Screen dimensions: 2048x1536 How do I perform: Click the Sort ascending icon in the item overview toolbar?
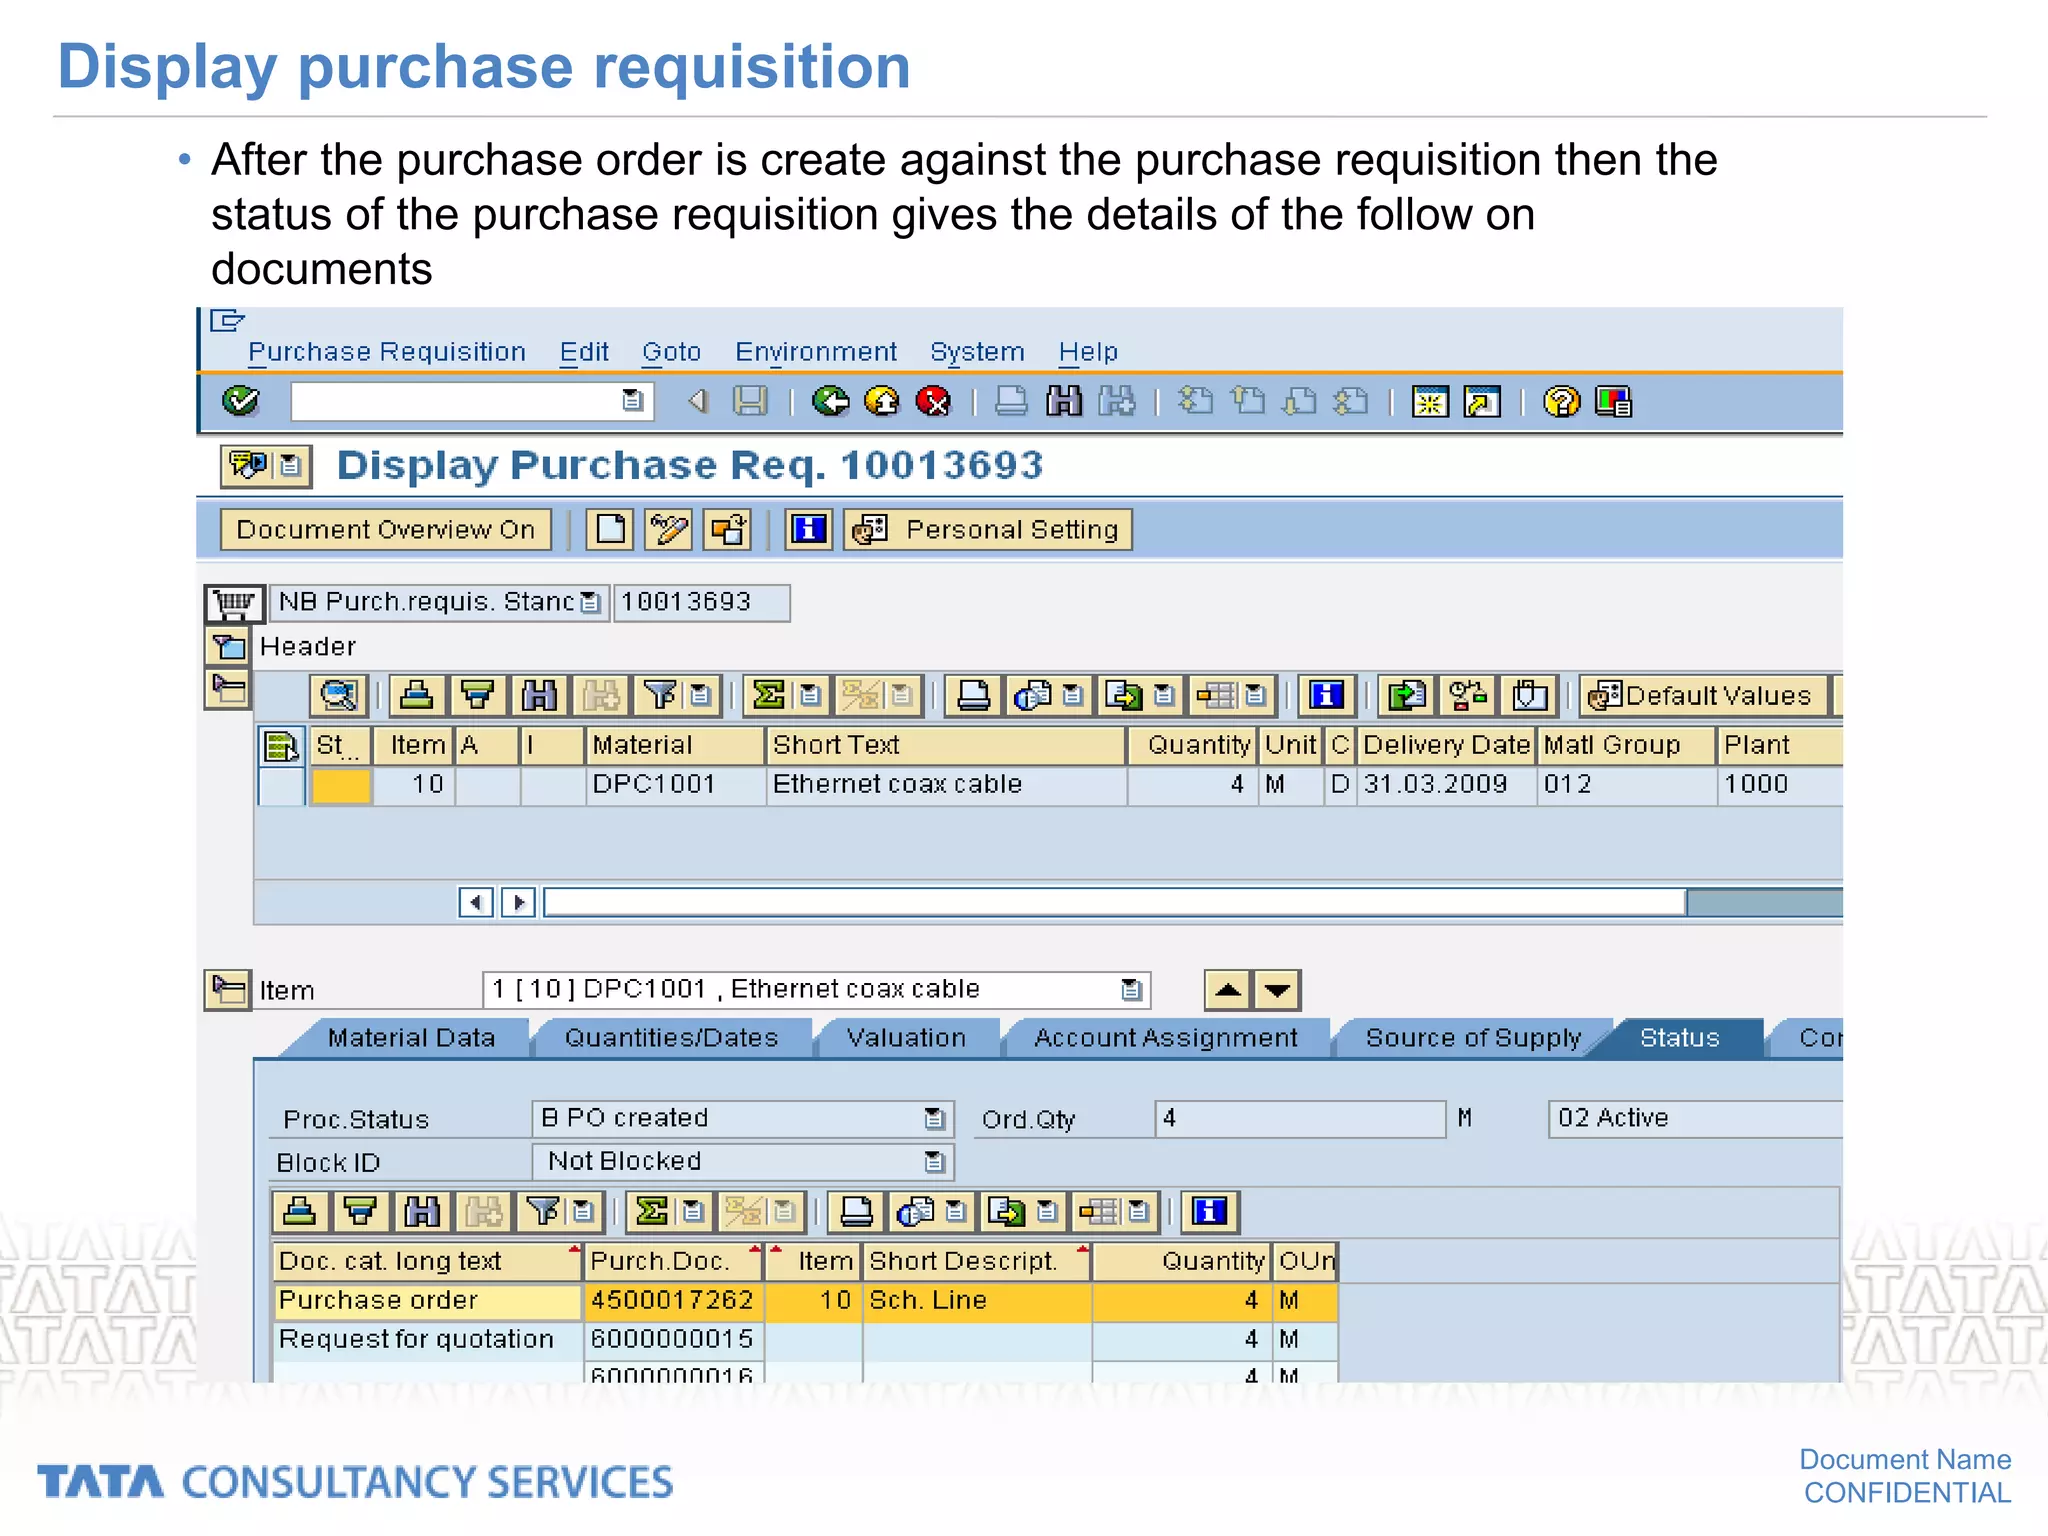(417, 695)
